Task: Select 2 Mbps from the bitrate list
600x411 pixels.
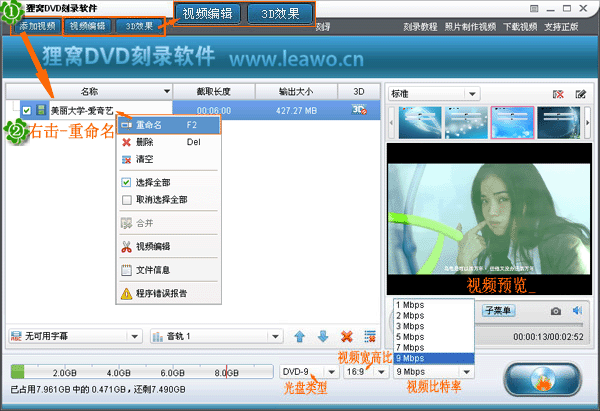Action: (x=434, y=316)
